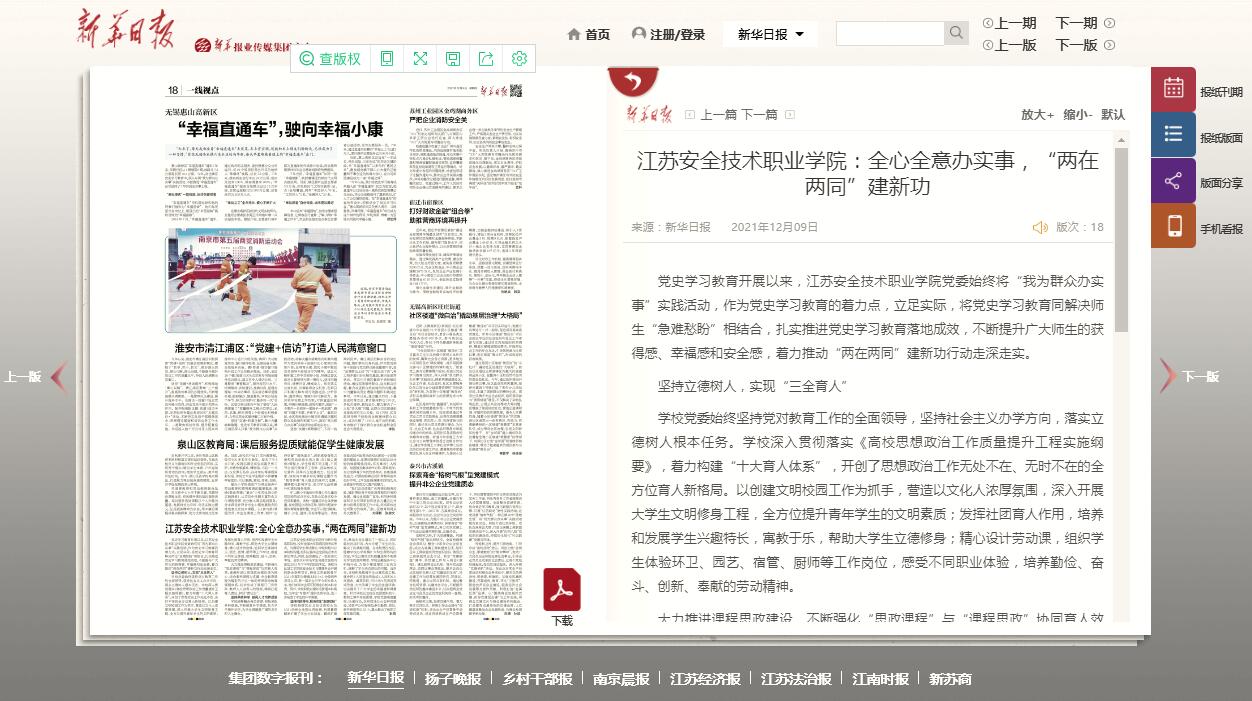This screenshot has width=1252, height=701.
Task: Open the 版面分享 share icon
Action: point(1173,181)
